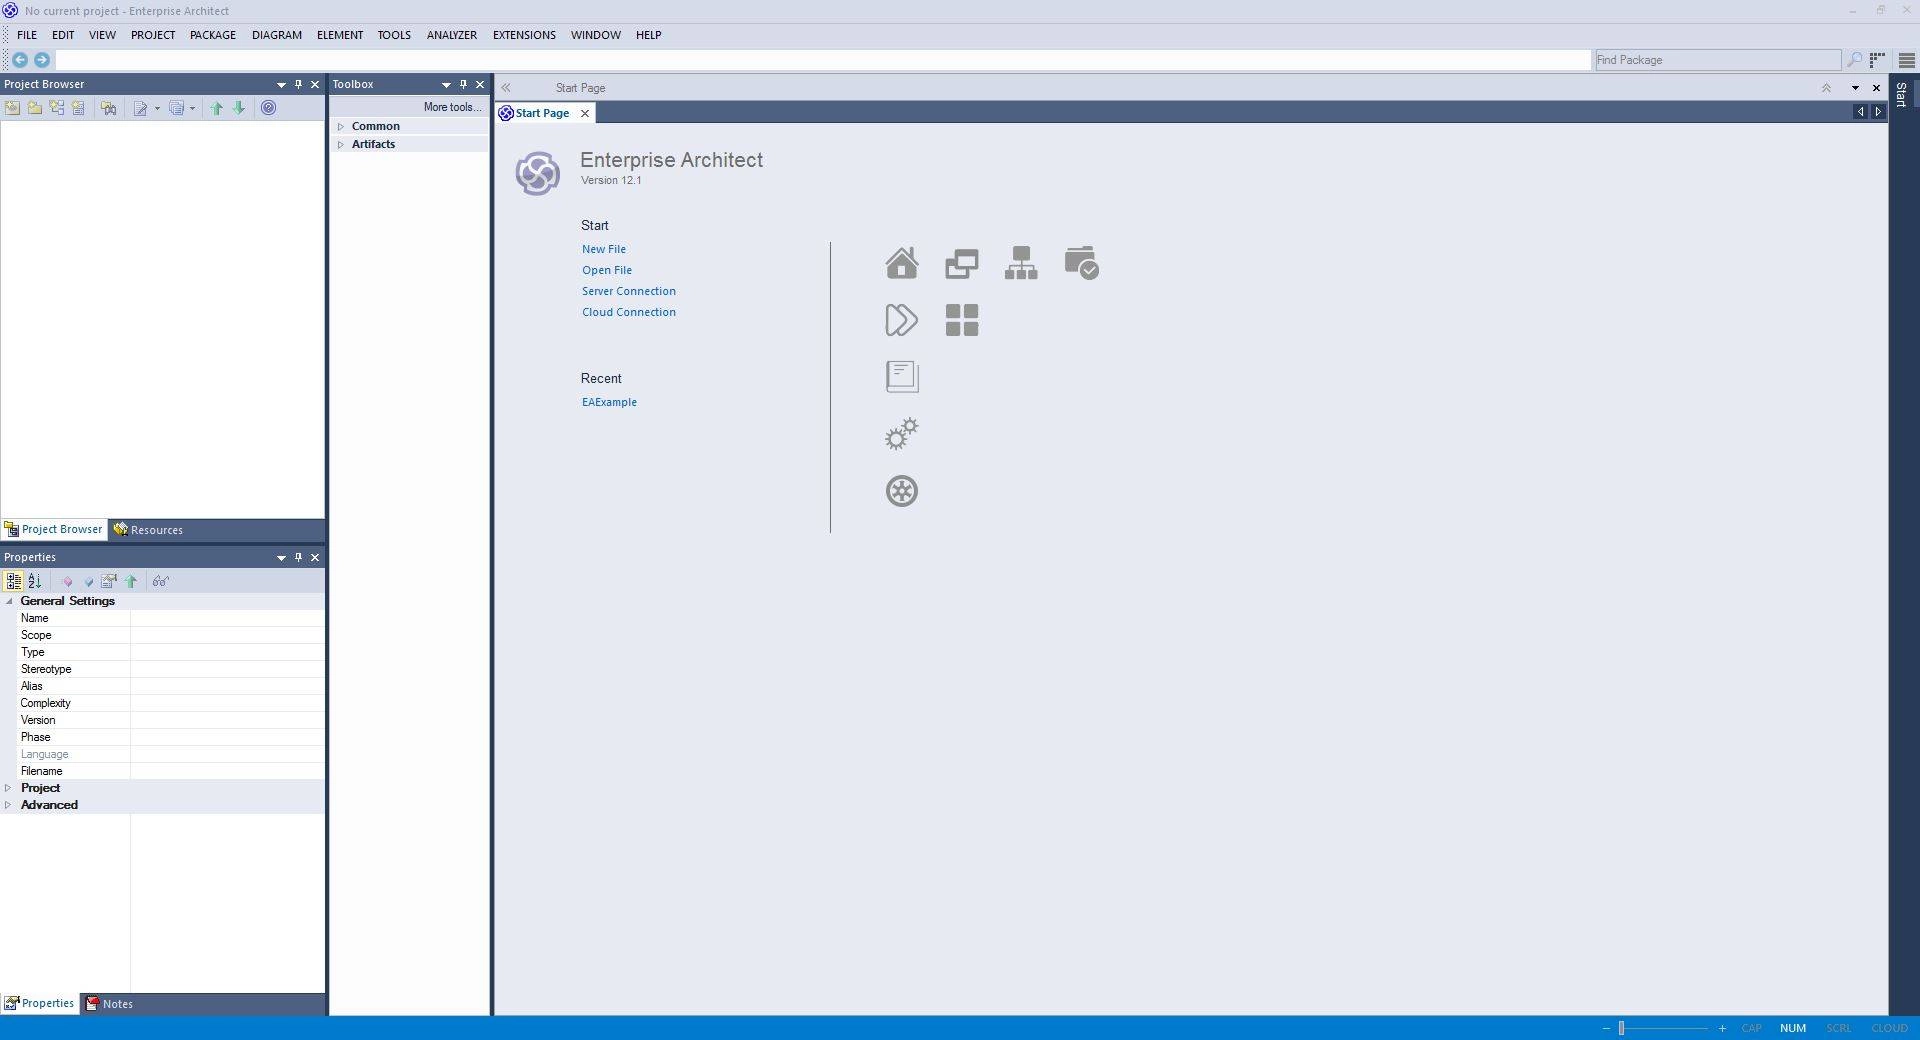Click the New Element icon in Project Browser toolbar
Viewport: 1920px width, 1040px height.
click(78, 108)
